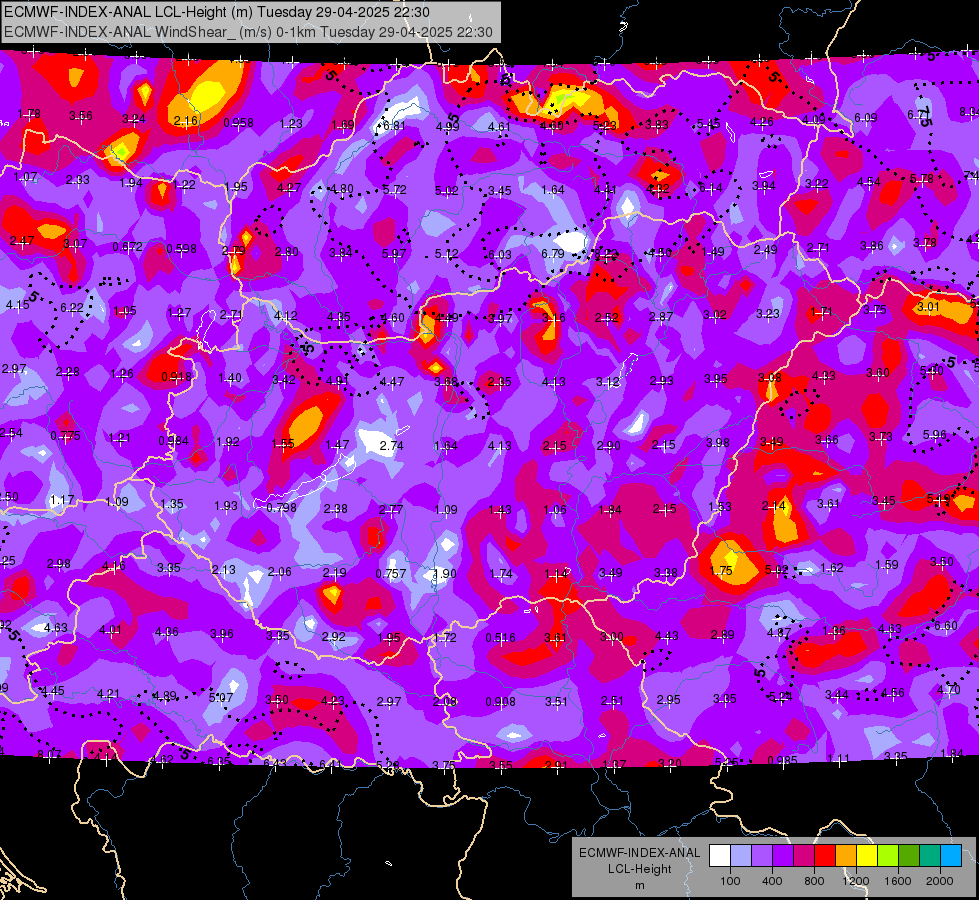Click the legend tick label 800
The image size is (979, 900).
click(x=814, y=881)
